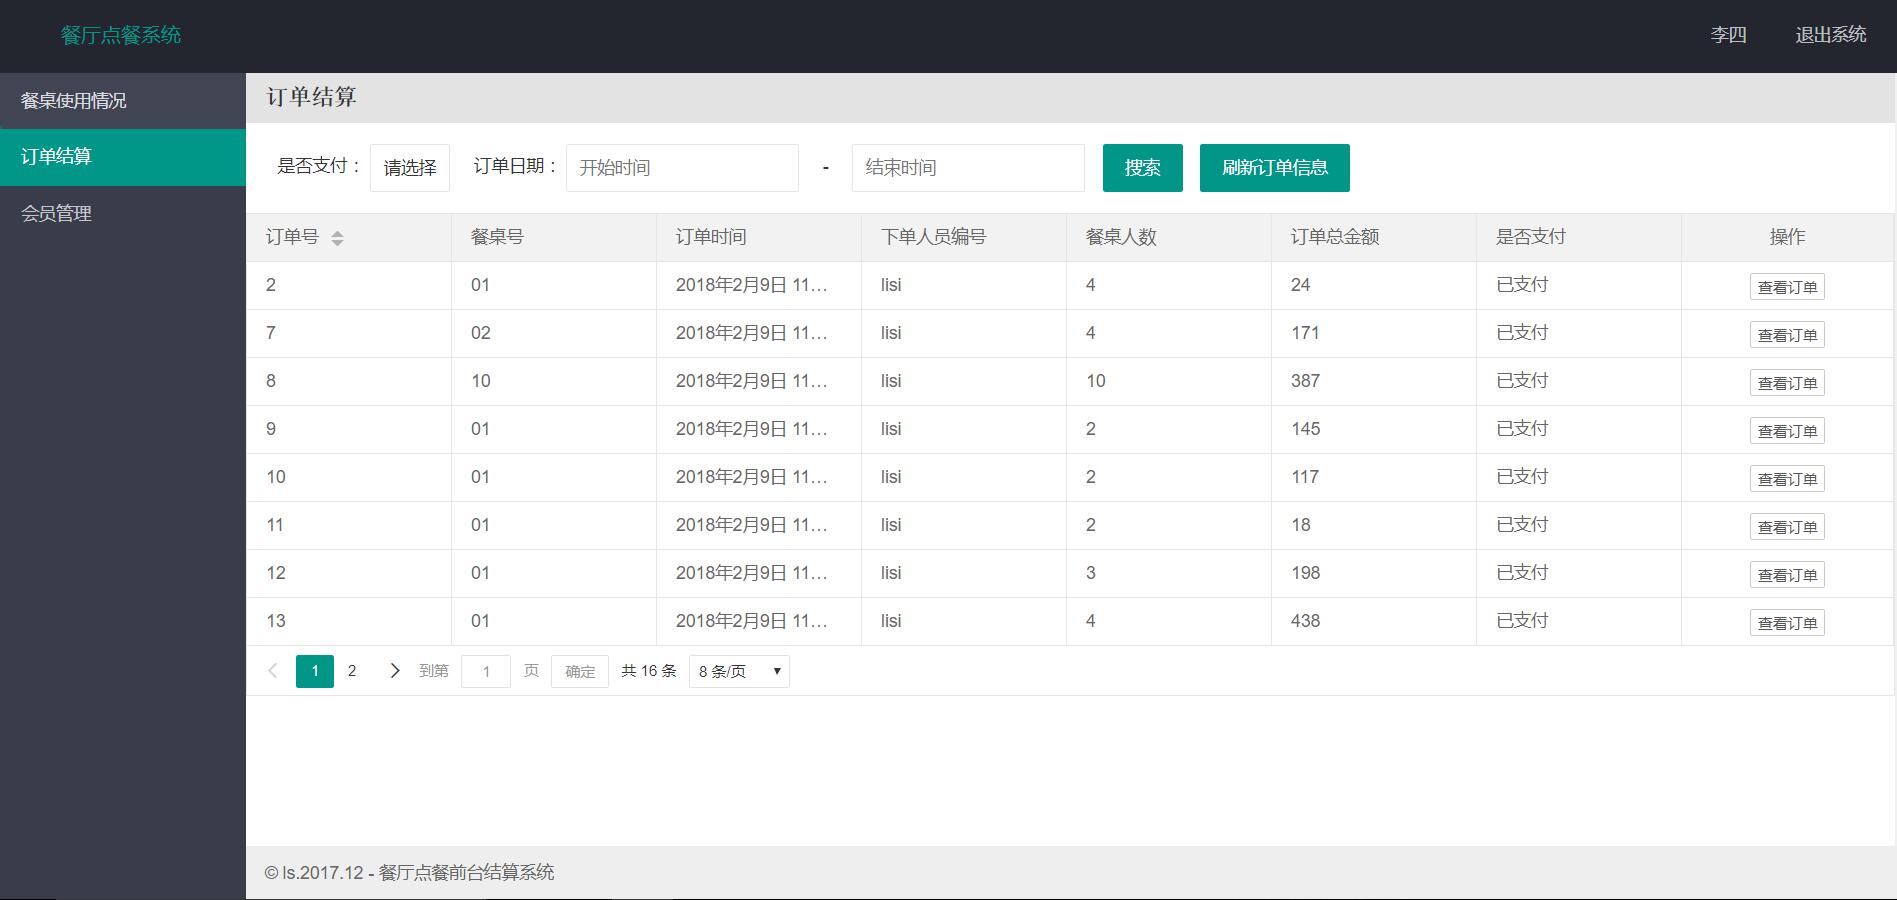
Task: Click the 操作 column header
Action: (1788, 237)
